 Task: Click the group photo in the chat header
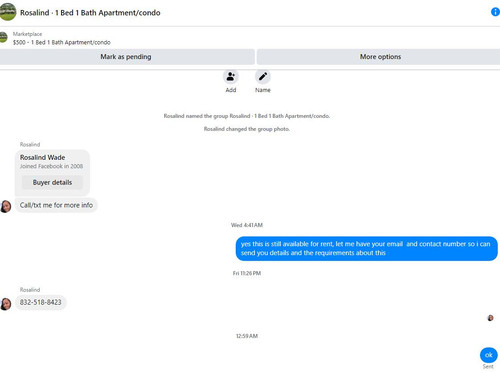pos(7,12)
